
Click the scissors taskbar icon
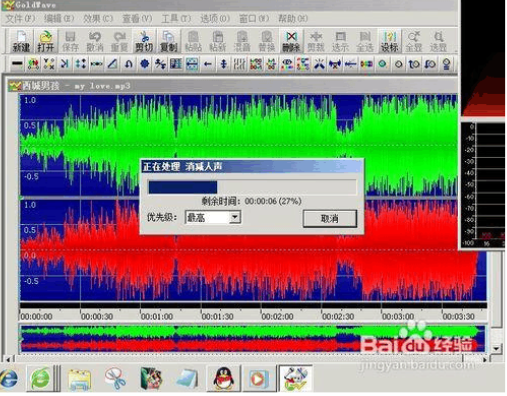[115, 378]
